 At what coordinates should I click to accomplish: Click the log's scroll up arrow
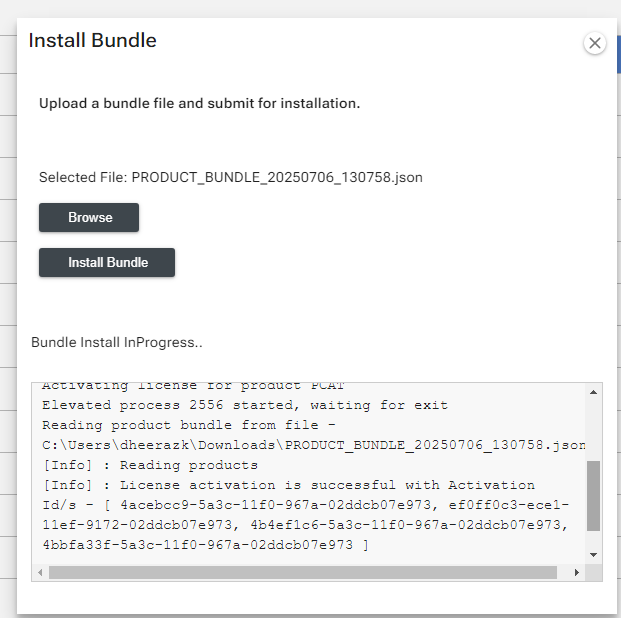tap(593, 391)
